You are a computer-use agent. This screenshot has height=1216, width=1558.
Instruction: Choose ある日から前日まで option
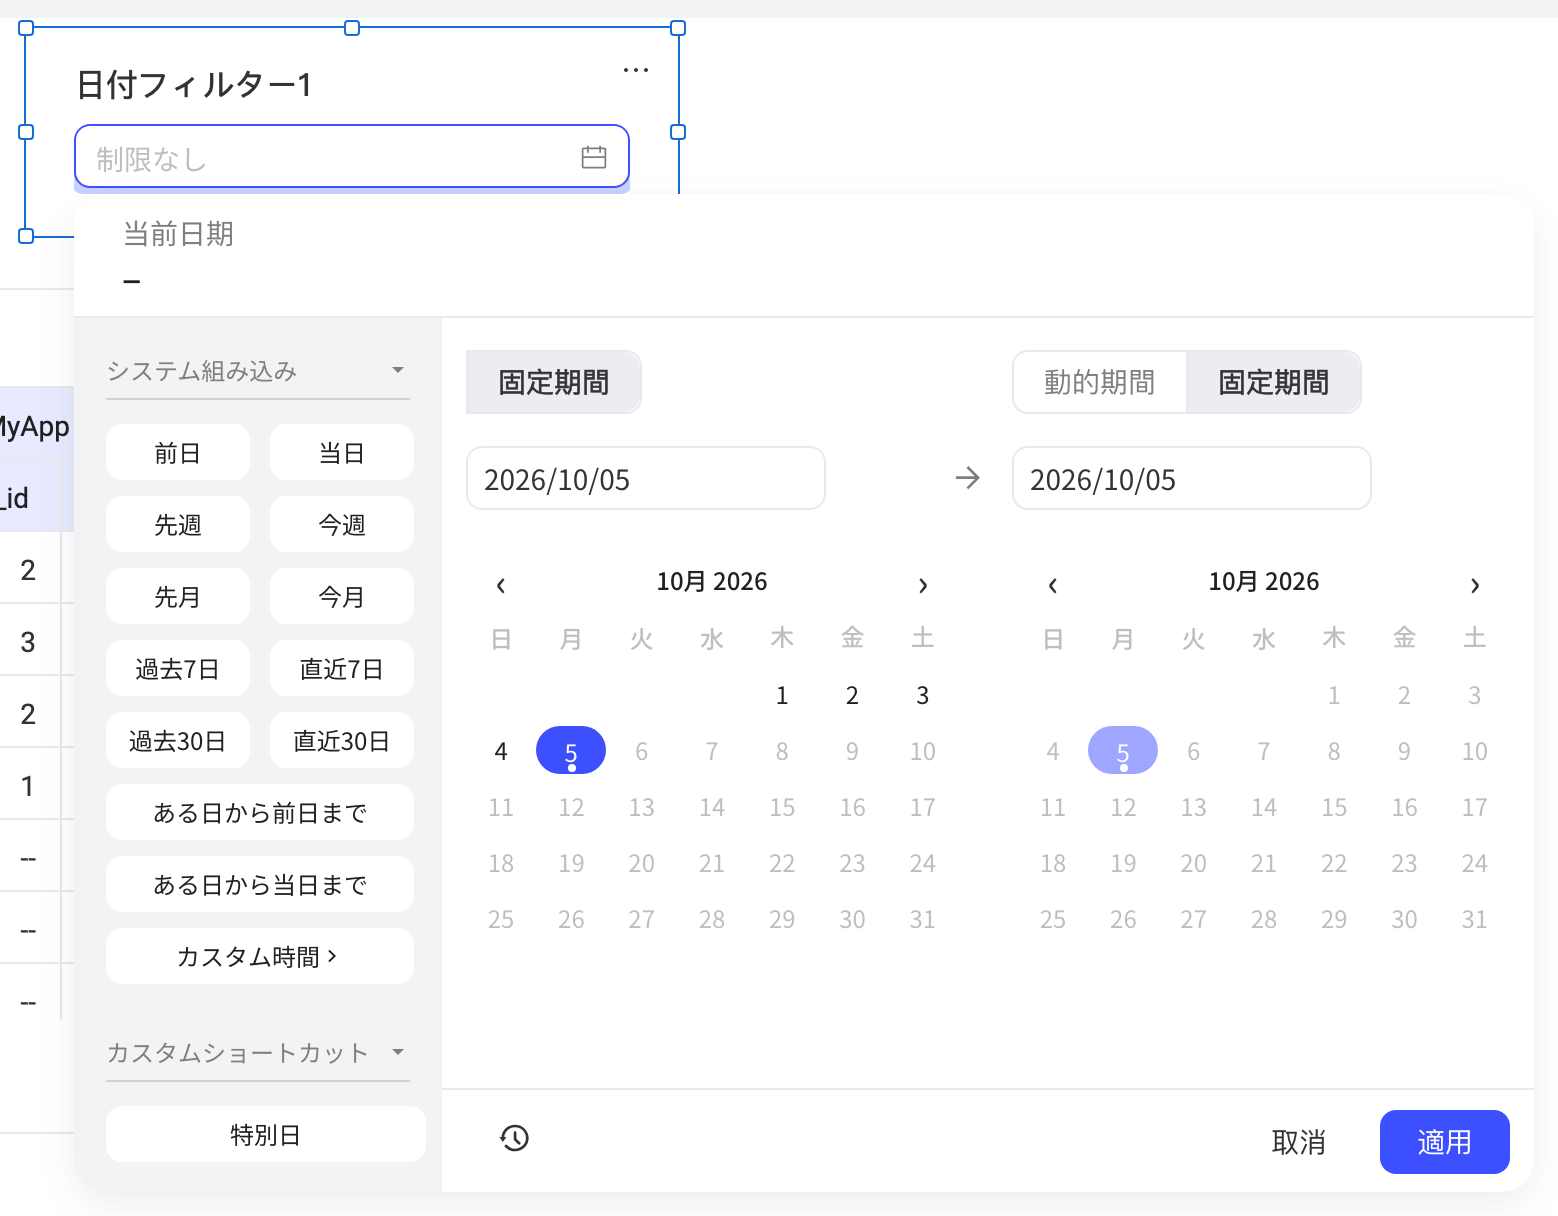[x=260, y=813]
